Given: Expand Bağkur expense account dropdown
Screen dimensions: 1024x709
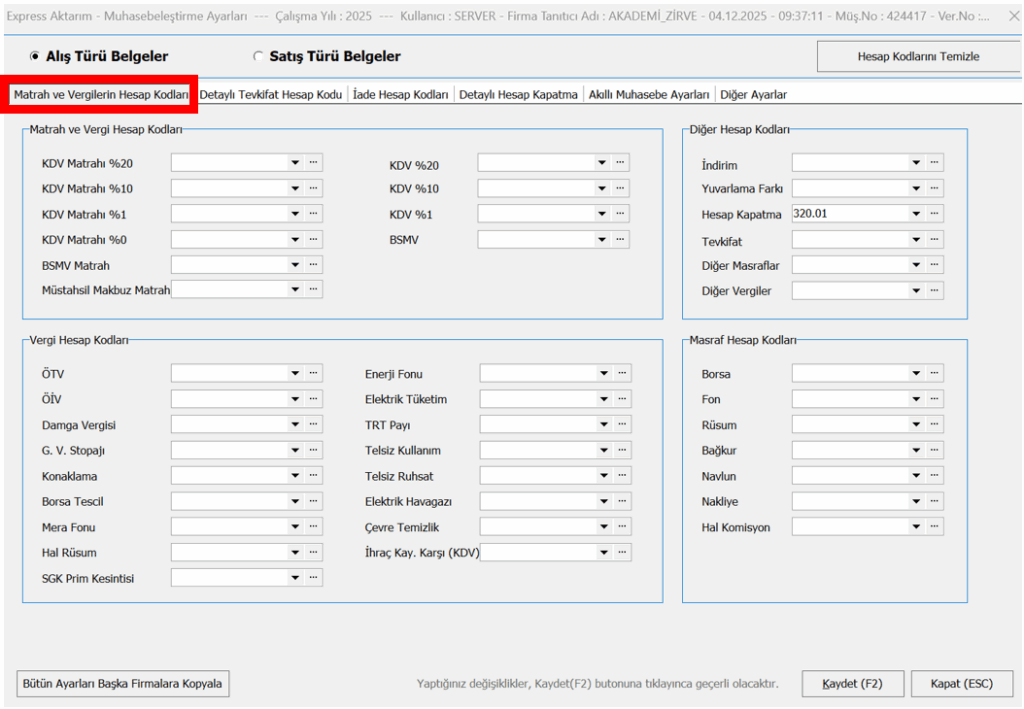Looking at the screenshot, I should tap(916, 450).
